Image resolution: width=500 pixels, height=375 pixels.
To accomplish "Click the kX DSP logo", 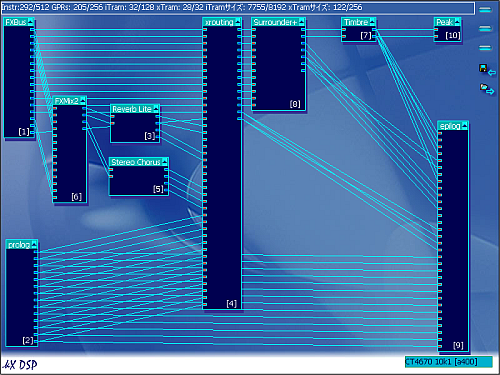I will point(20,365).
